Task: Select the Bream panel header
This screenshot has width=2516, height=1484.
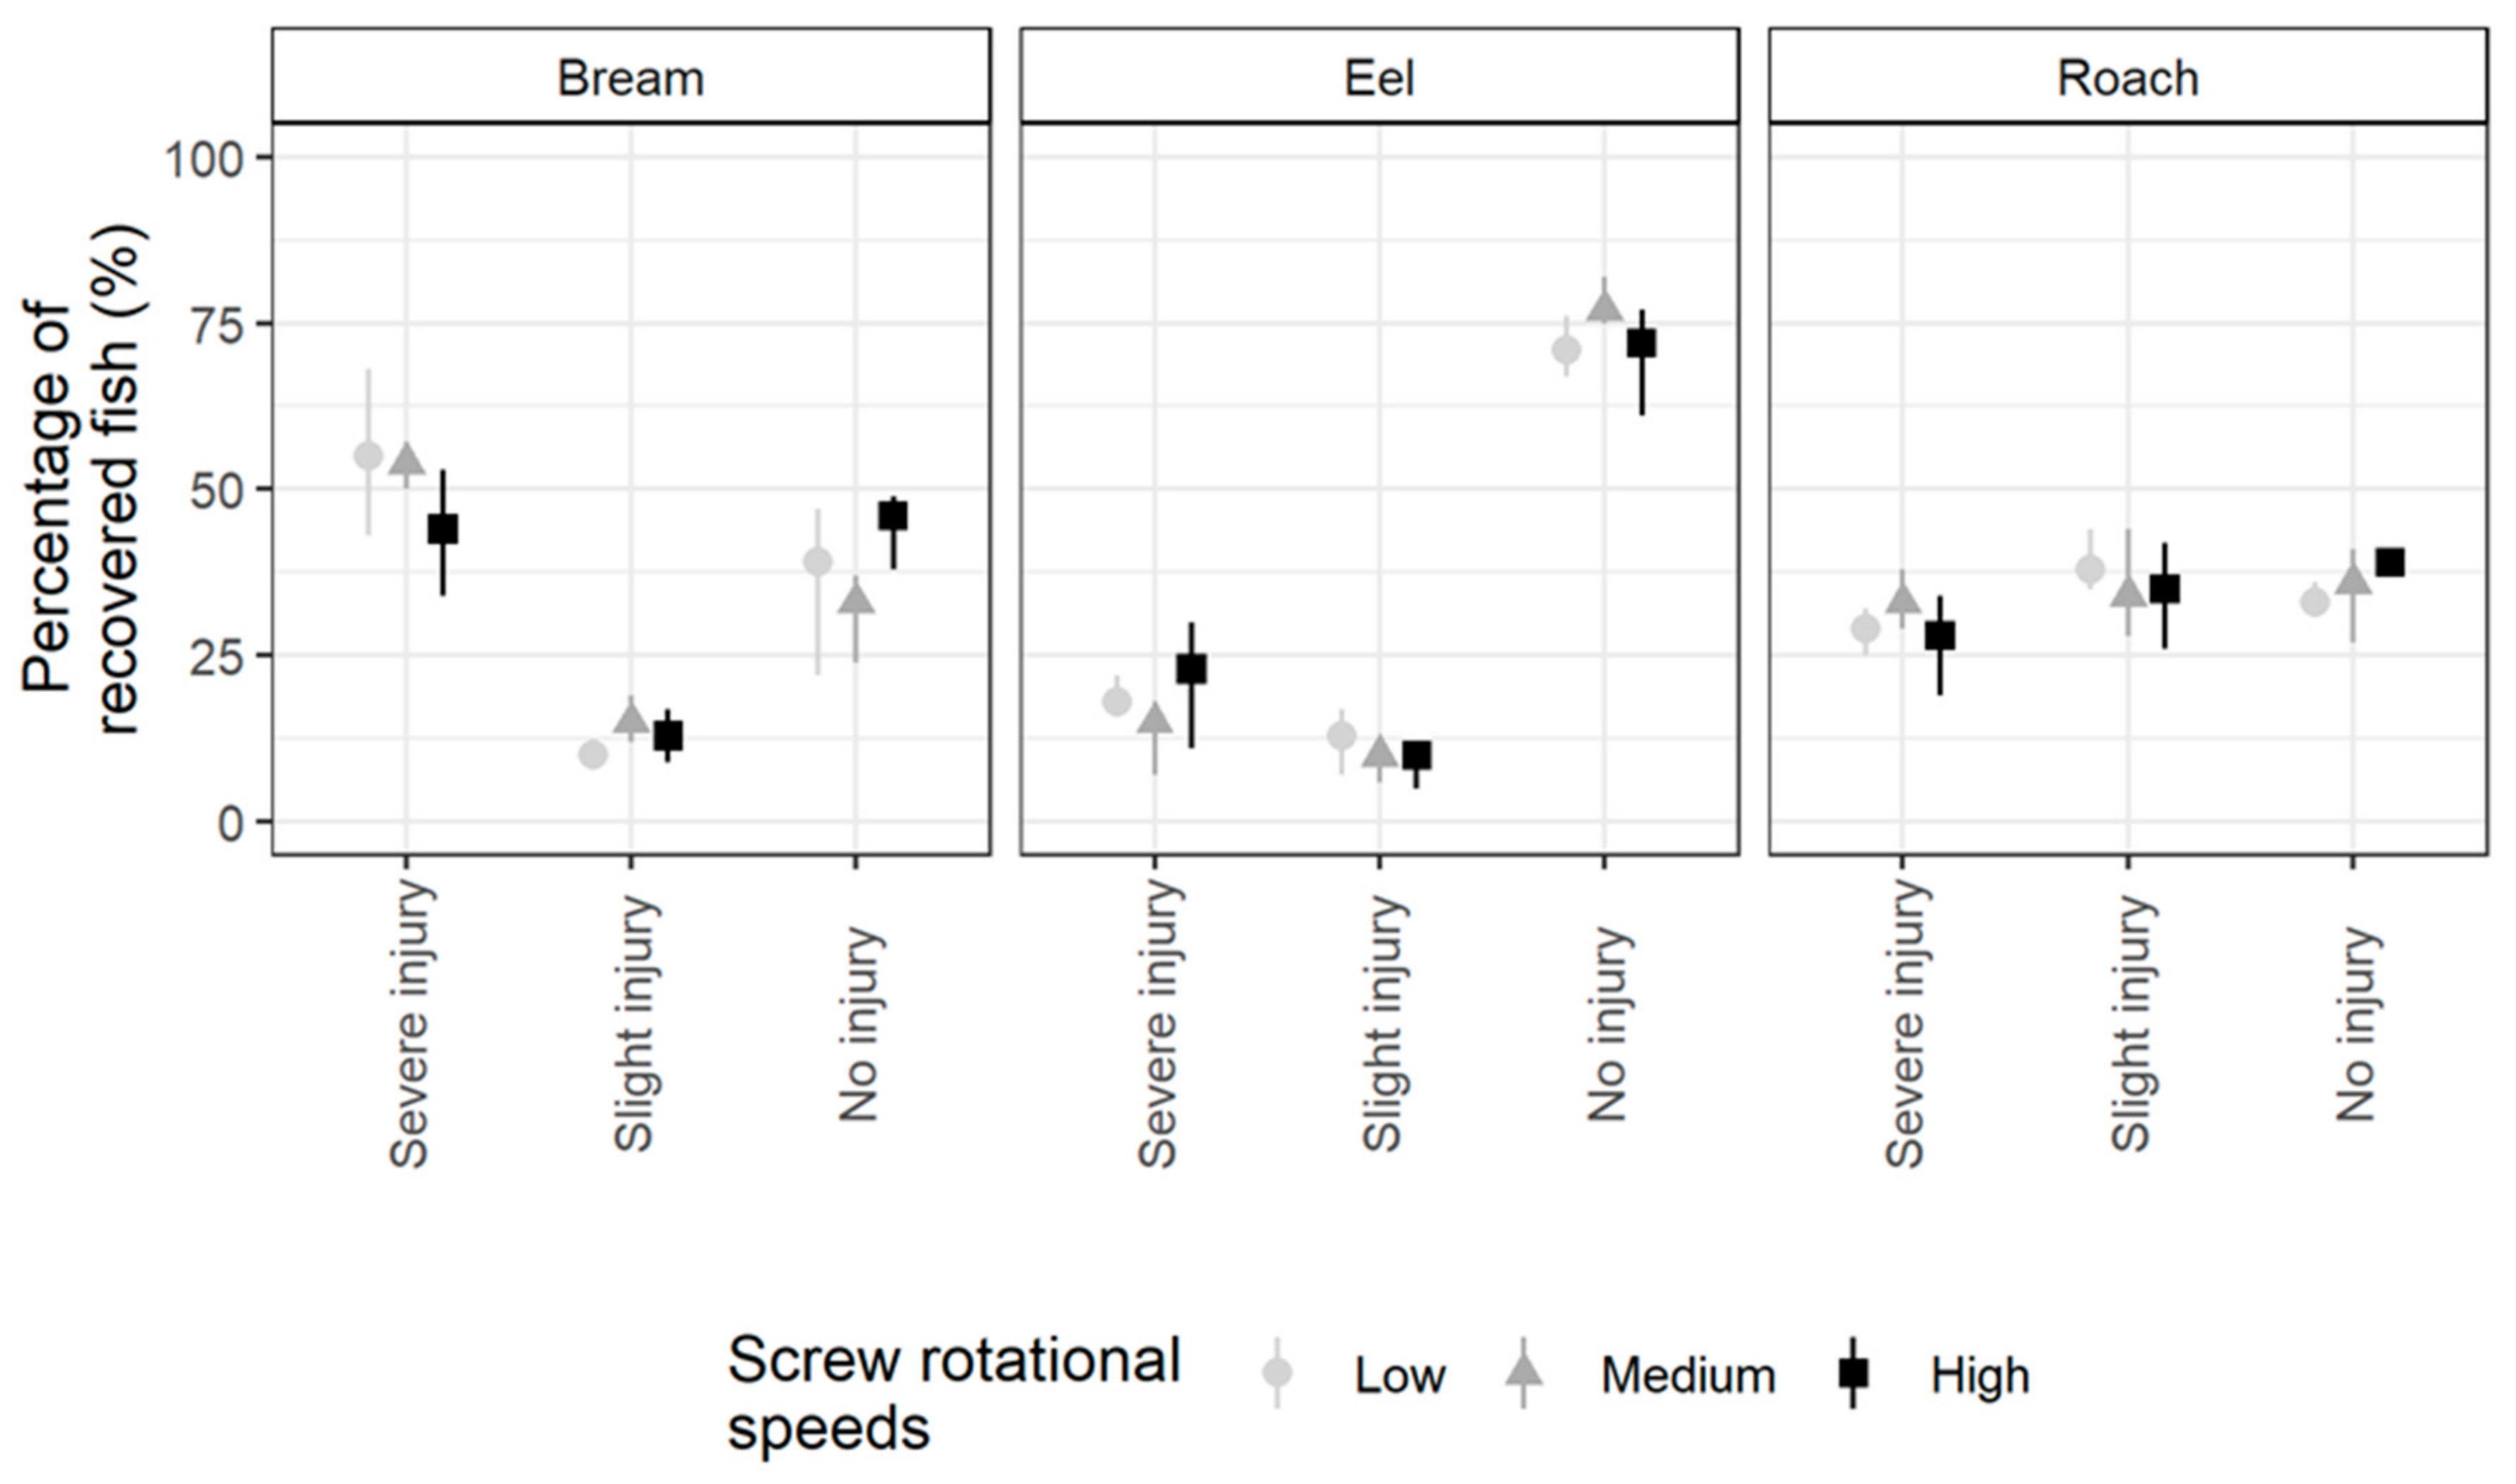Action: point(631,78)
